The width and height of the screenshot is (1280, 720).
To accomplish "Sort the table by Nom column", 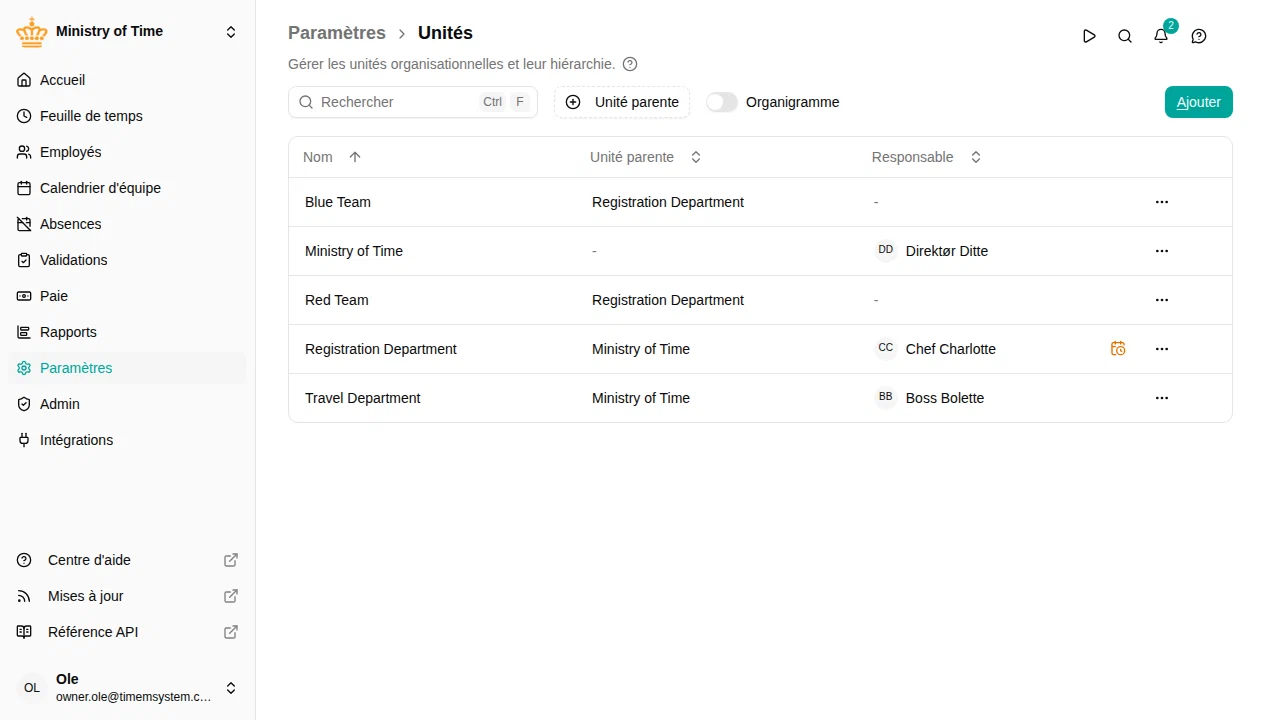I will [332, 157].
